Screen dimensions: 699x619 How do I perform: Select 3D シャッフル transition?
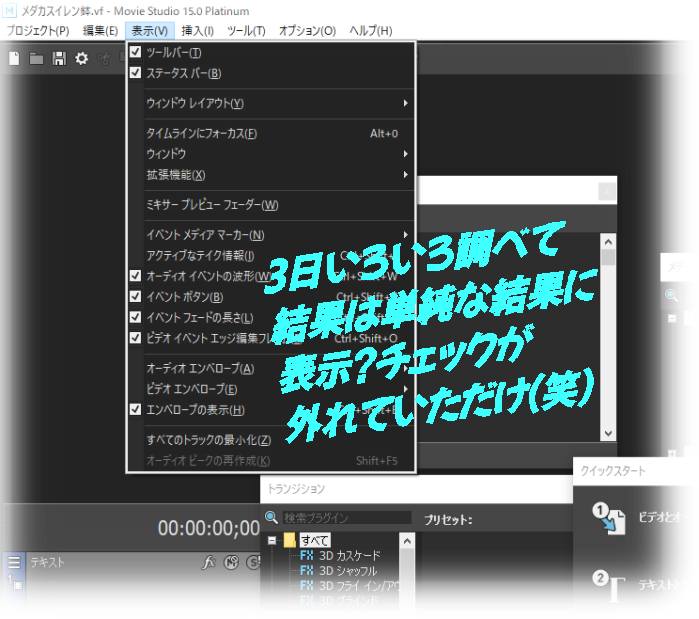tap(348, 570)
